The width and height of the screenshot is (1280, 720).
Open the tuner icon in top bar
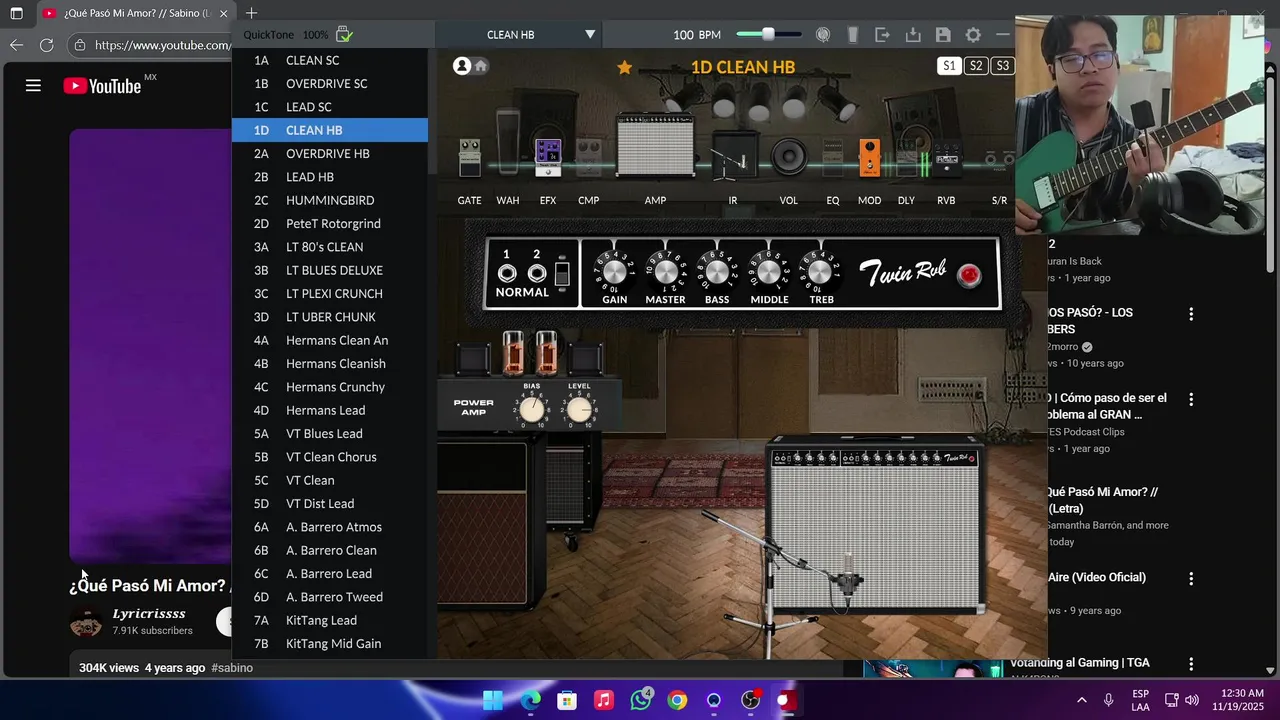pyautogui.click(x=822, y=35)
